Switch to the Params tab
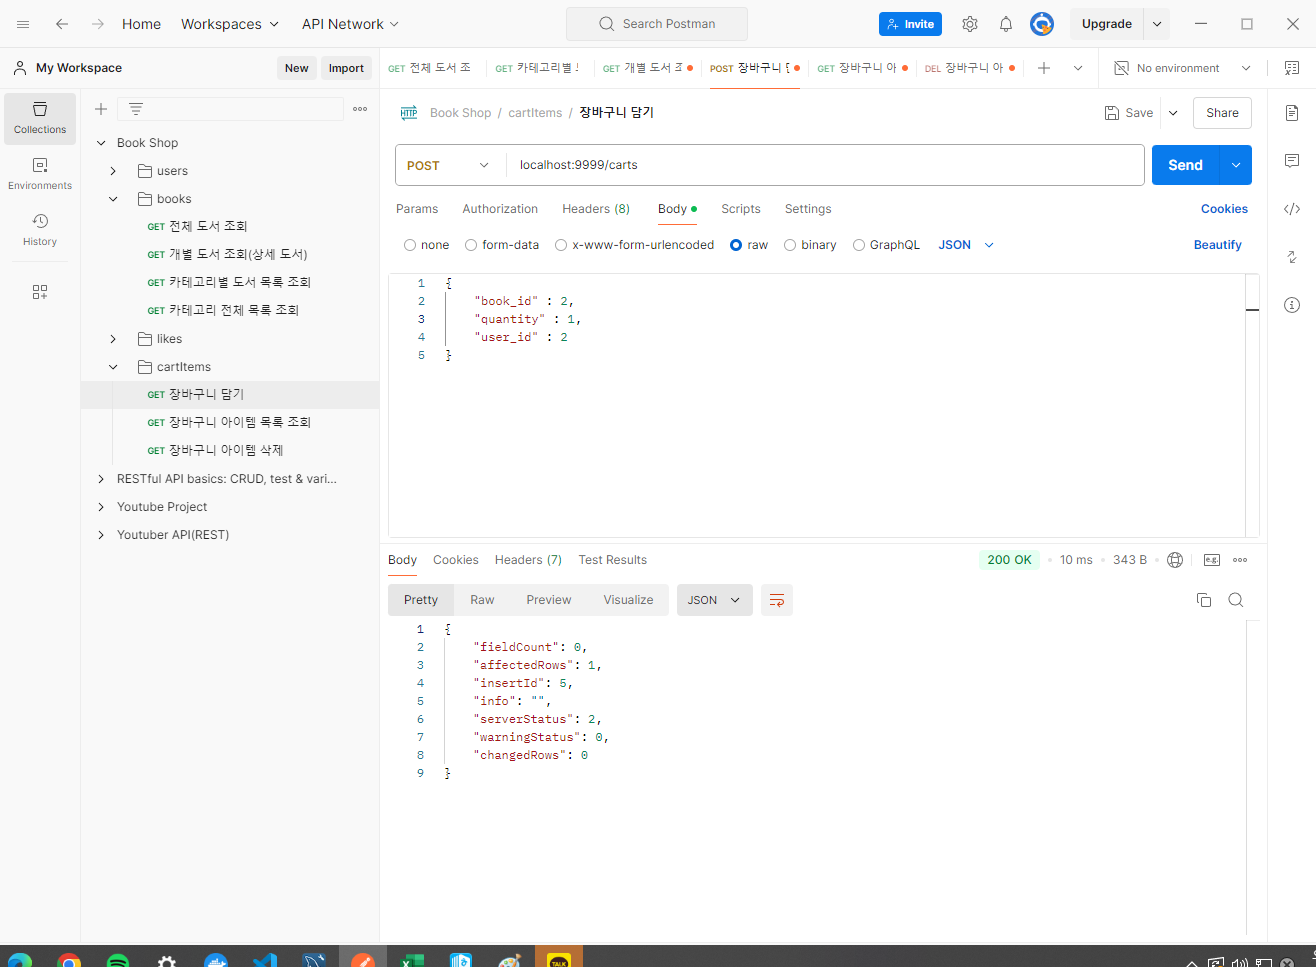The width and height of the screenshot is (1316, 967). [417, 209]
